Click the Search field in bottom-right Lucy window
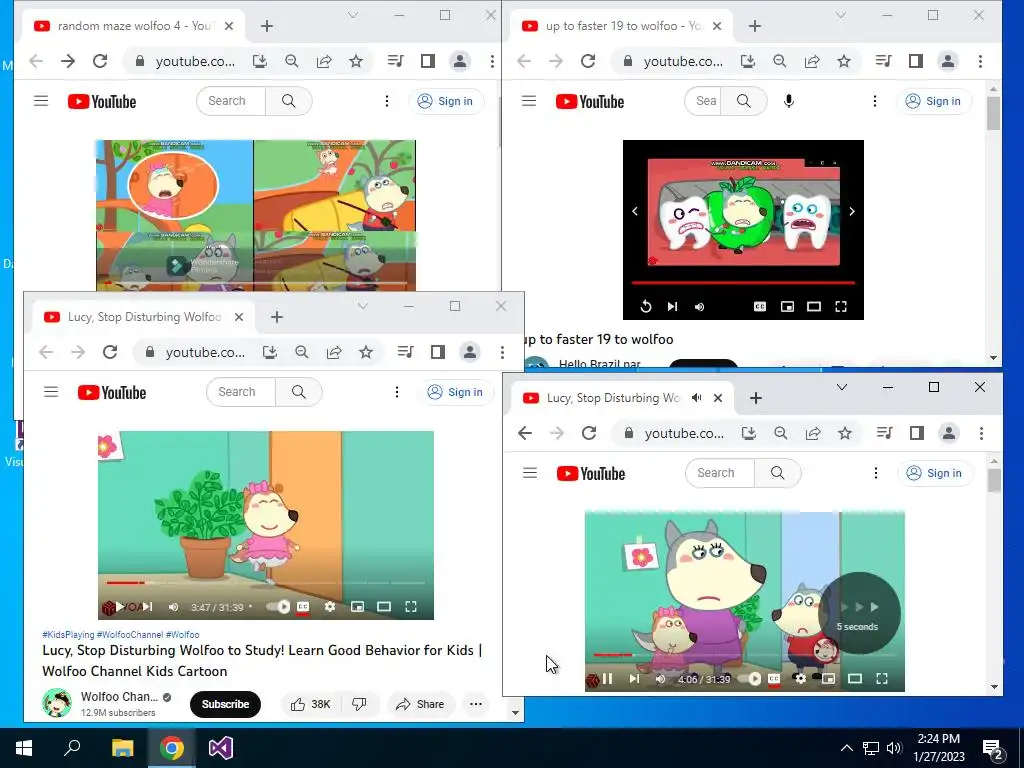Image resolution: width=1024 pixels, height=768 pixels. [x=720, y=473]
